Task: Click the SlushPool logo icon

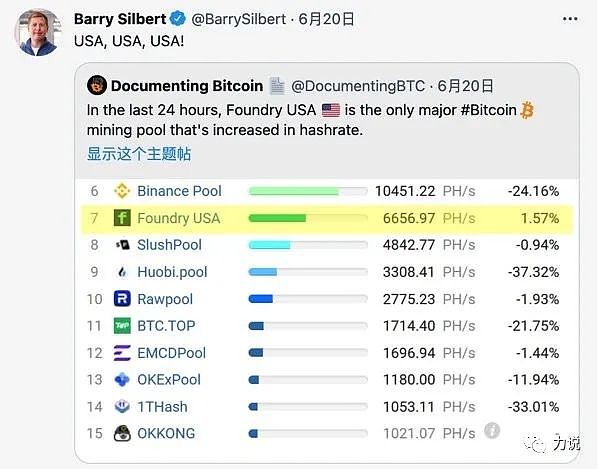Action: [122, 245]
